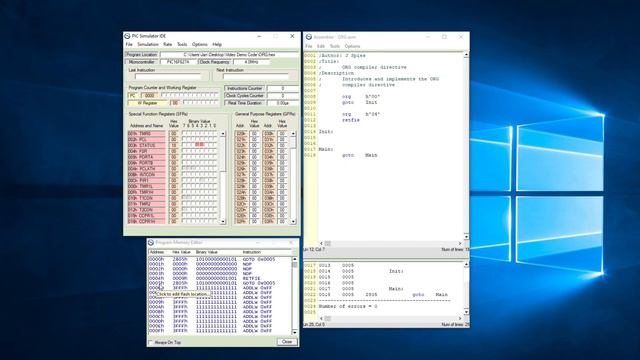The image size is (640, 360).
Task: Click the Real Time Duration button
Action: (244, 103)
